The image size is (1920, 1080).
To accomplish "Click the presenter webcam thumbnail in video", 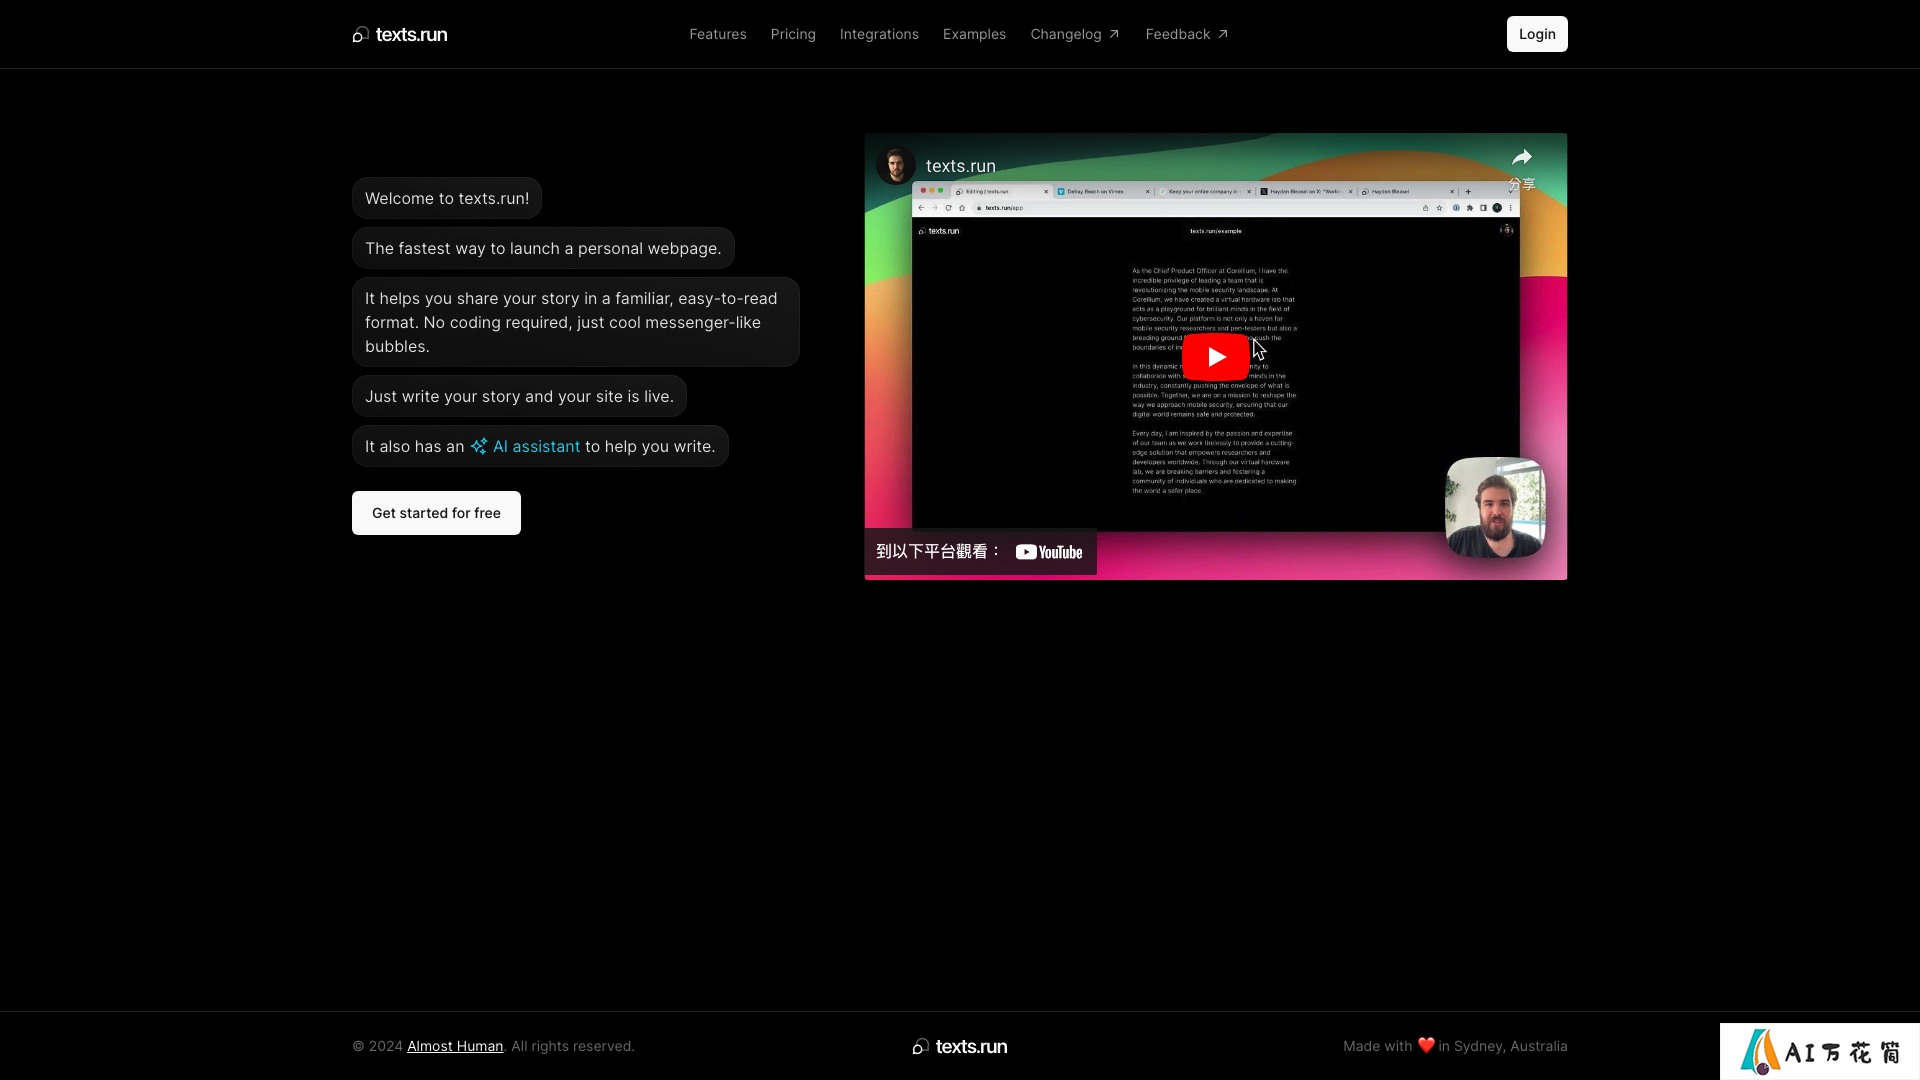I will [x=1495, y=507].
